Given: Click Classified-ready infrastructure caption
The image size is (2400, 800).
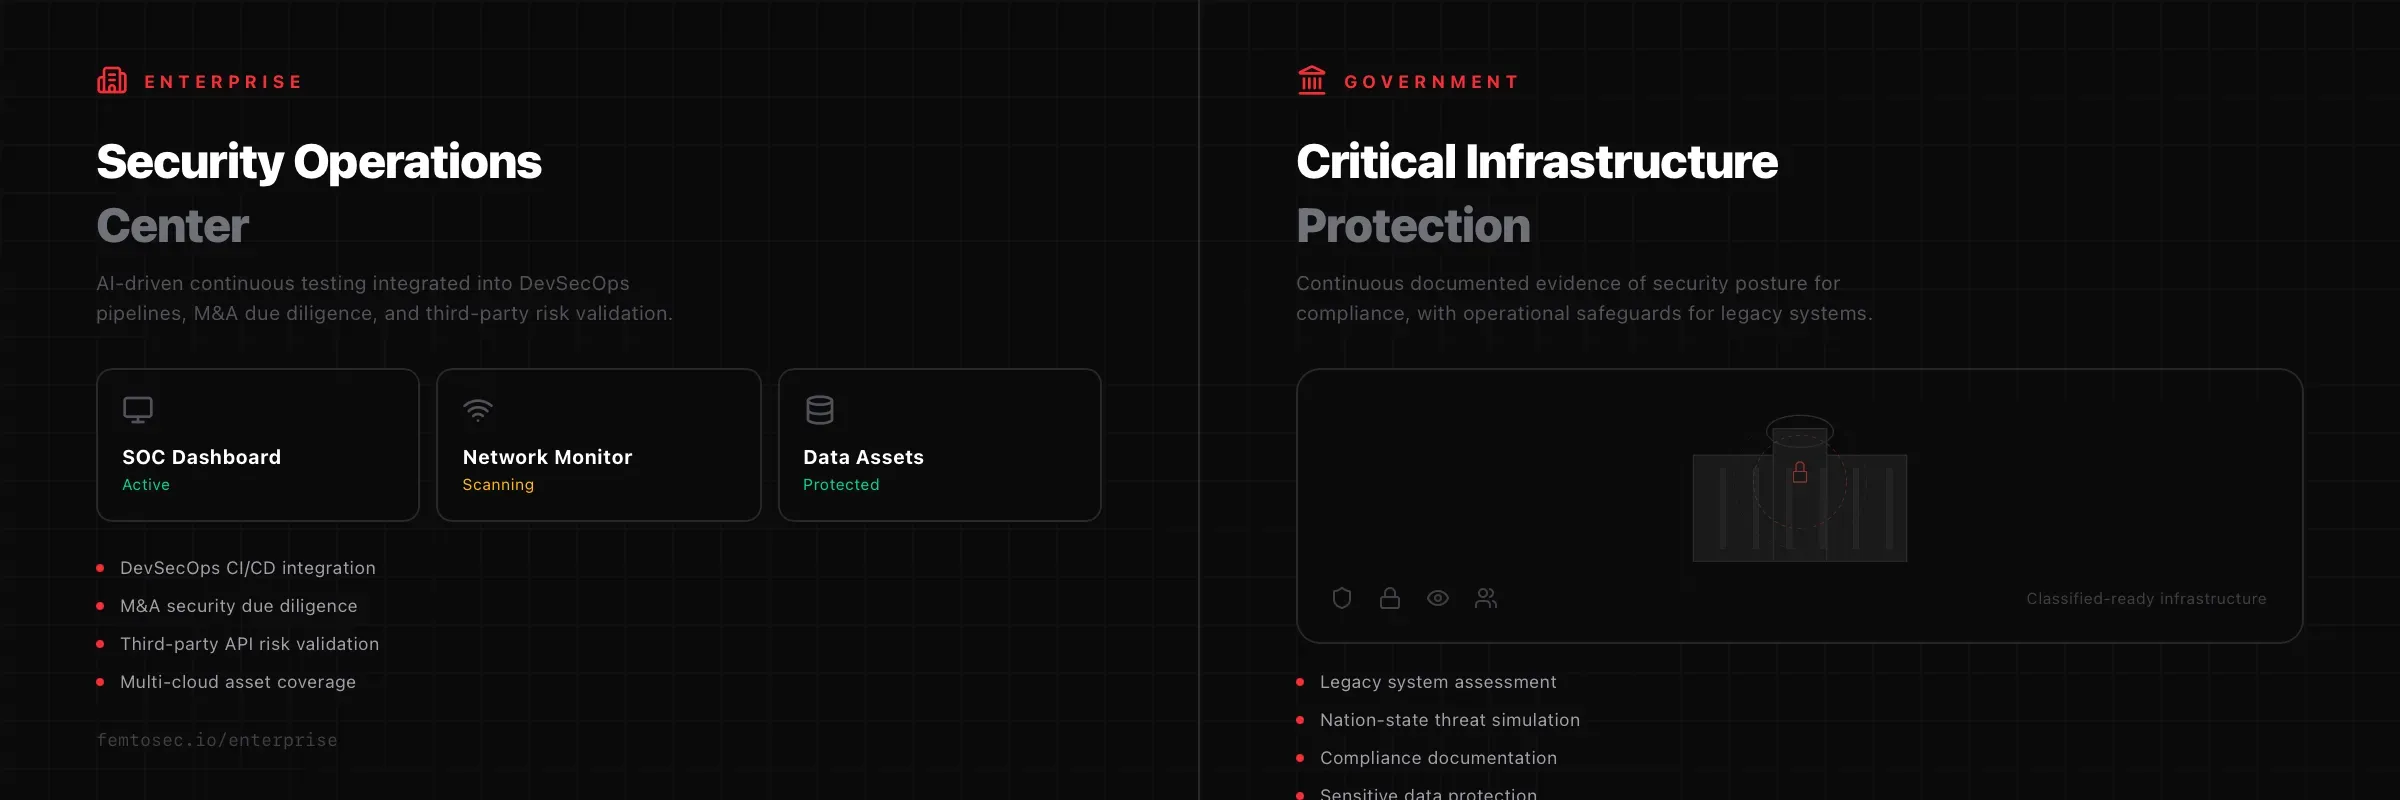Looking at the screenshot, I should (x=2146, y=599).
